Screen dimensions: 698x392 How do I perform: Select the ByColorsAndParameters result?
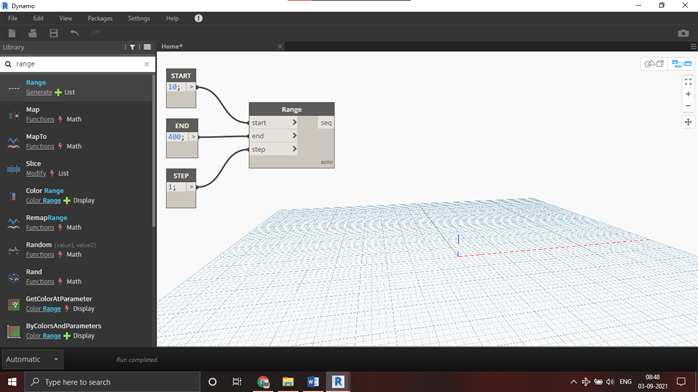coord(77,331)
